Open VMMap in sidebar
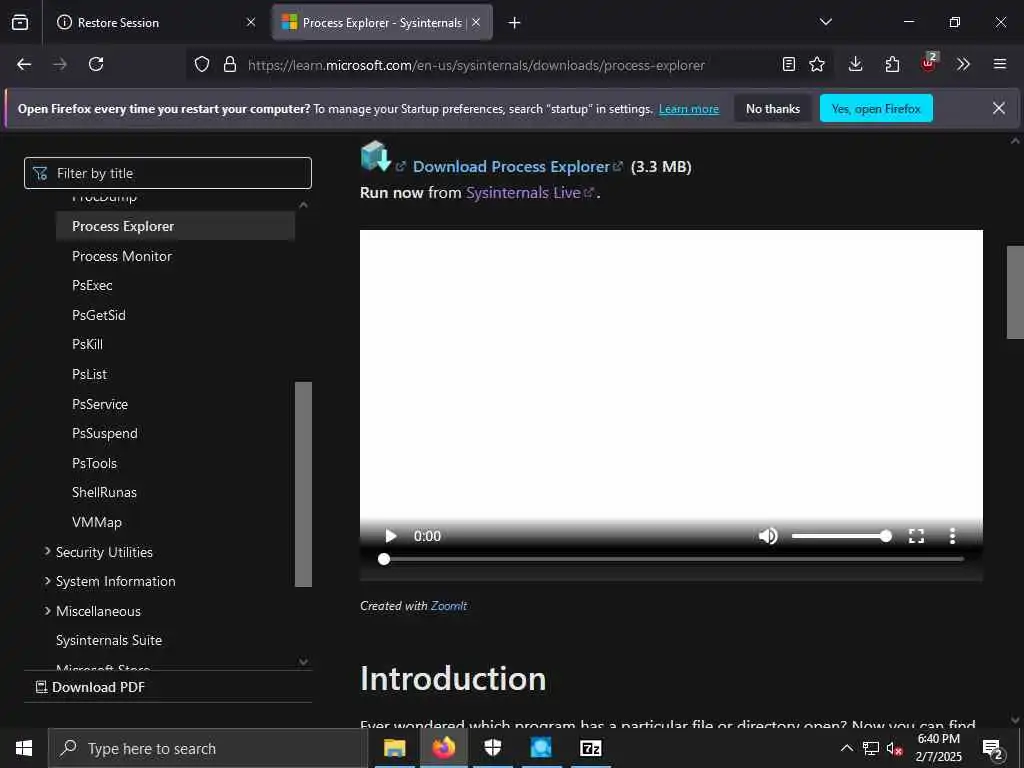This screenshot has width=1024, height=768. (x=97, y=522)
